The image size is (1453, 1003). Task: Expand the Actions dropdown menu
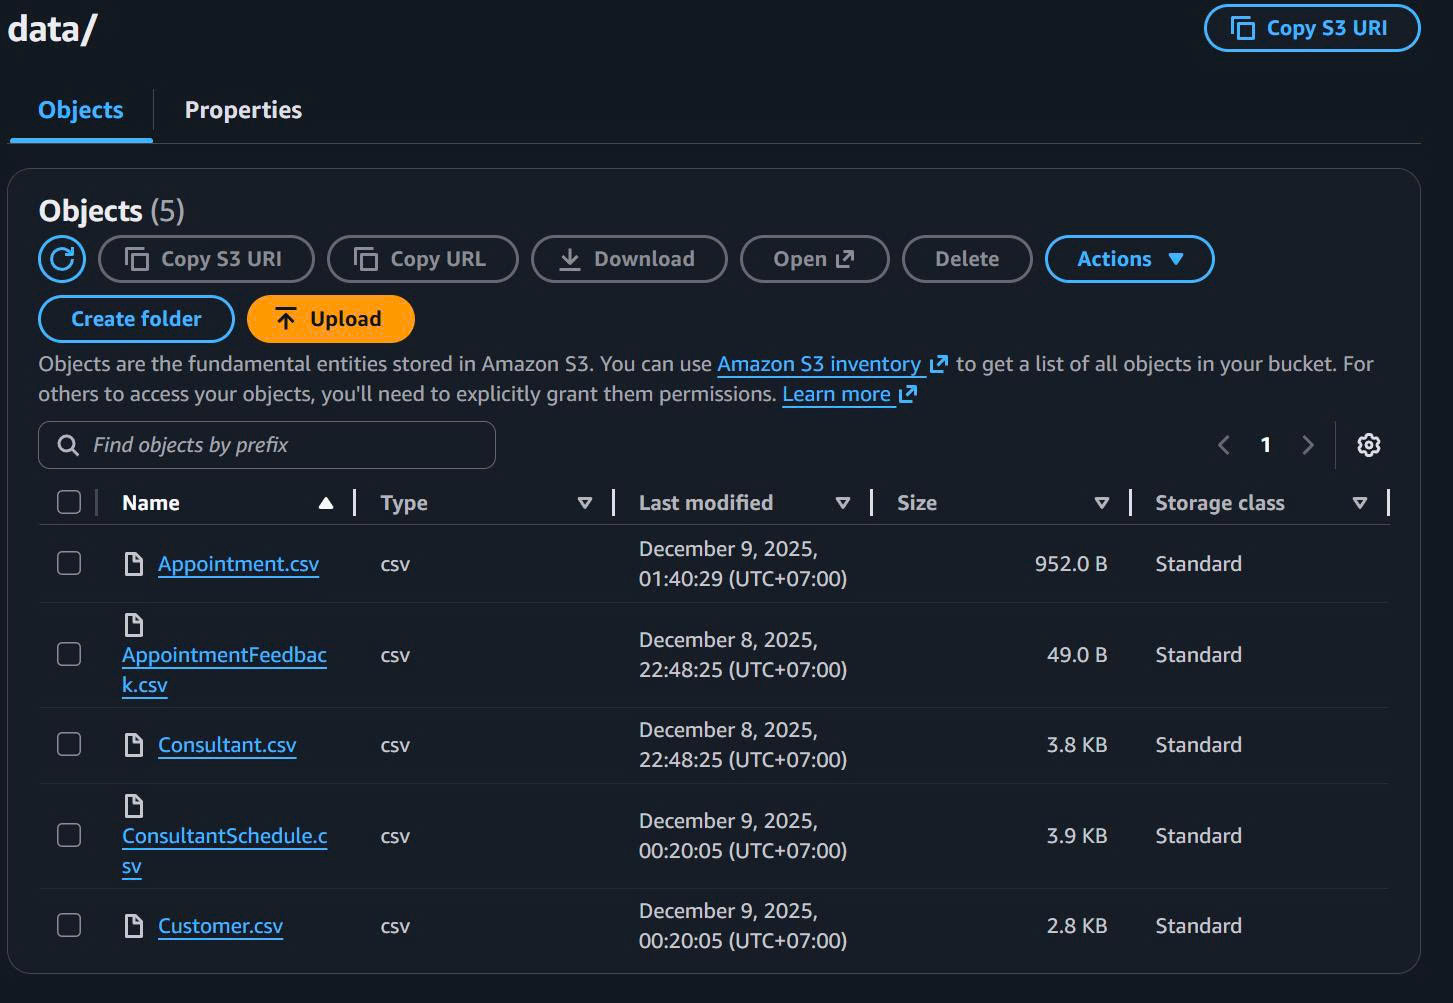(x=1129, y=259)
